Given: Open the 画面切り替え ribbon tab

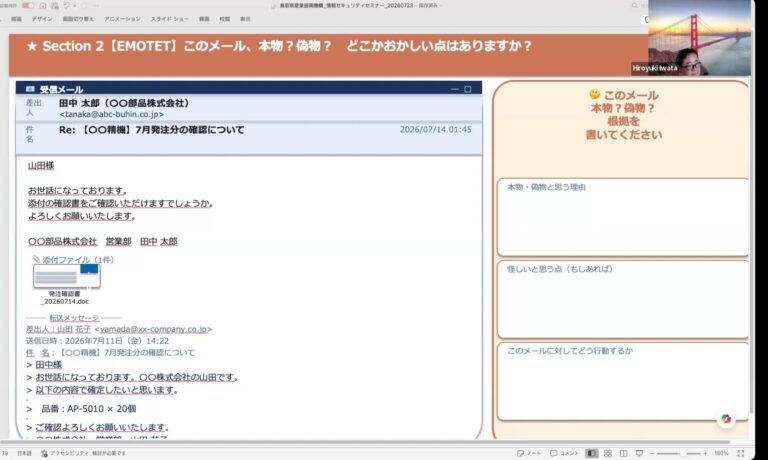Looking at the screenshot, I should (78, 19).
